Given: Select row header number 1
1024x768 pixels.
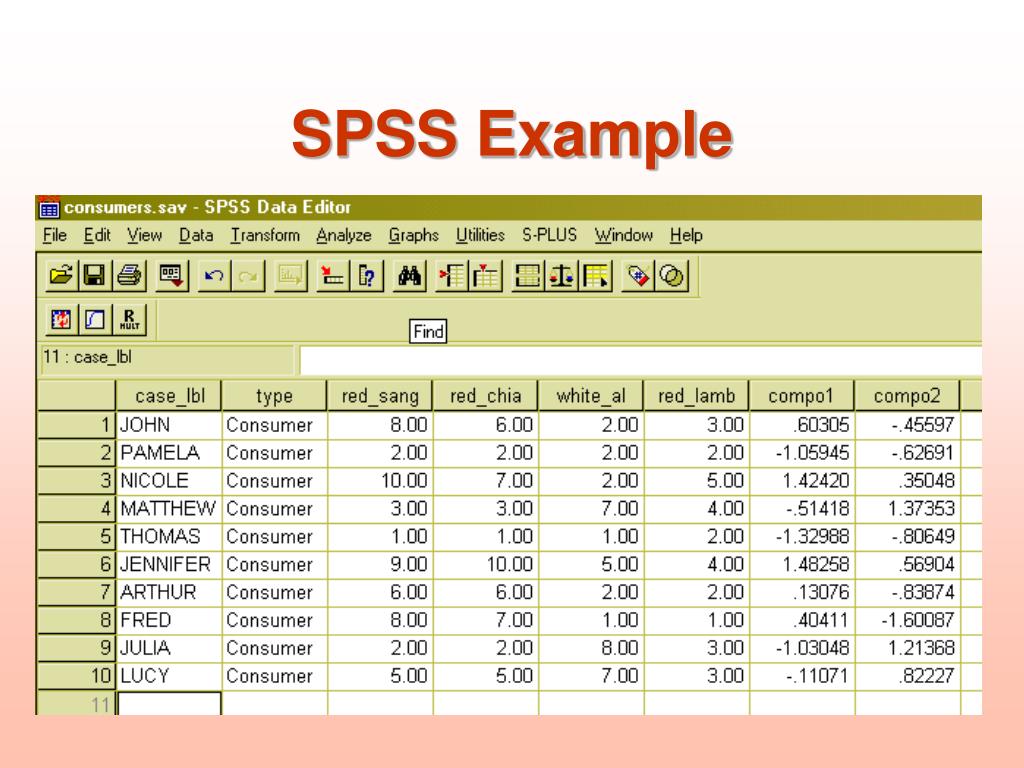Looking at the screenshot, I should coord(77,424).
